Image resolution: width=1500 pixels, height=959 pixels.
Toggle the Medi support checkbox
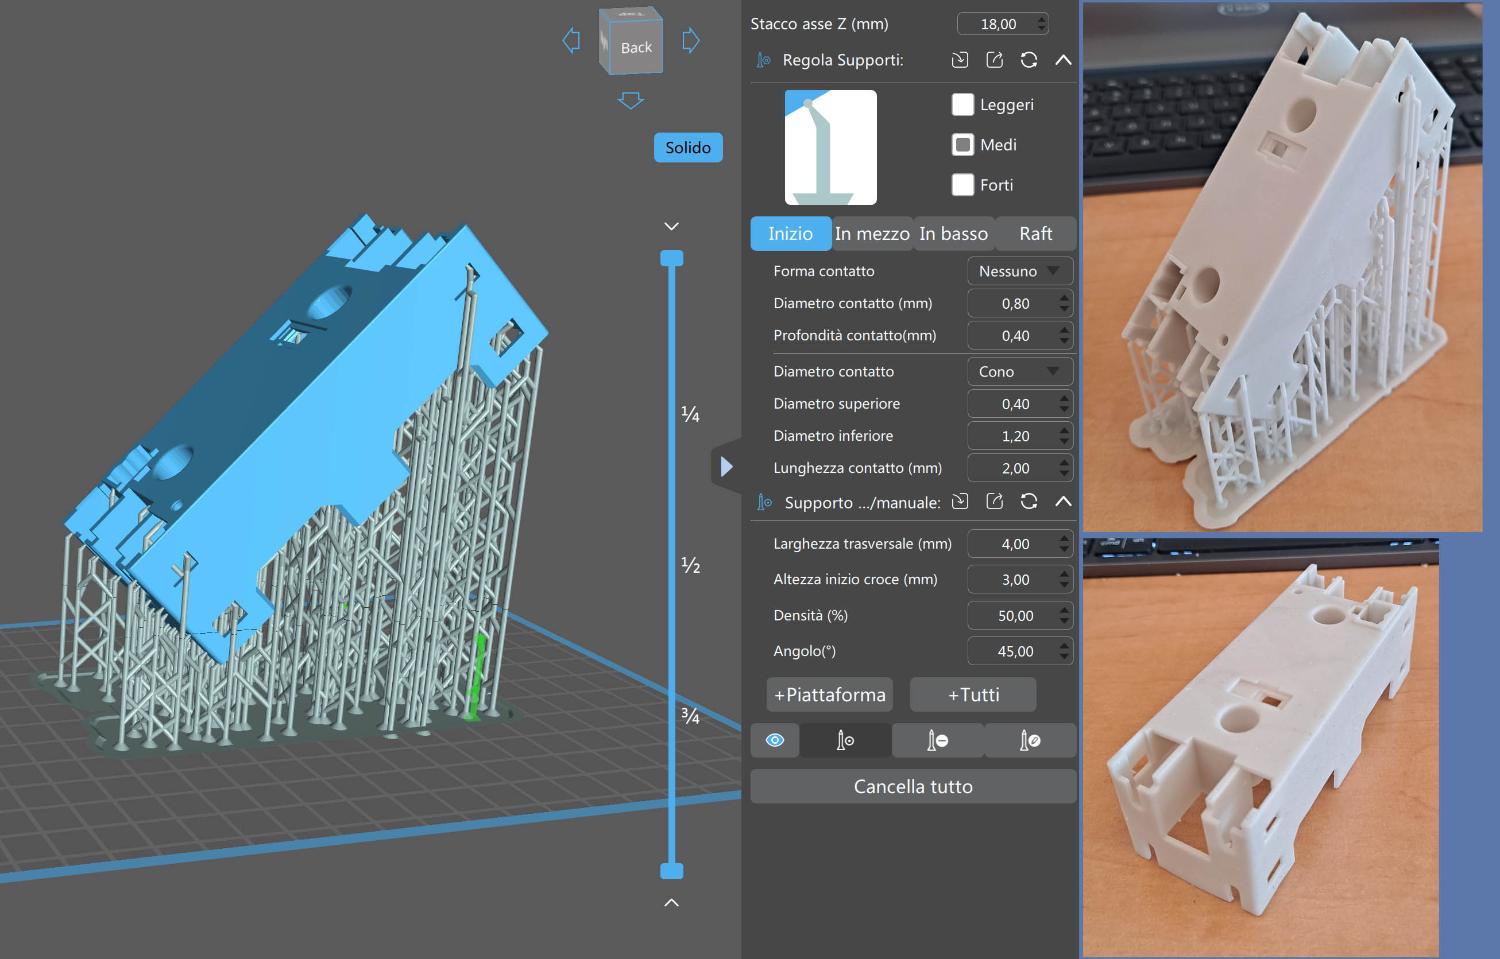[963, 145]
